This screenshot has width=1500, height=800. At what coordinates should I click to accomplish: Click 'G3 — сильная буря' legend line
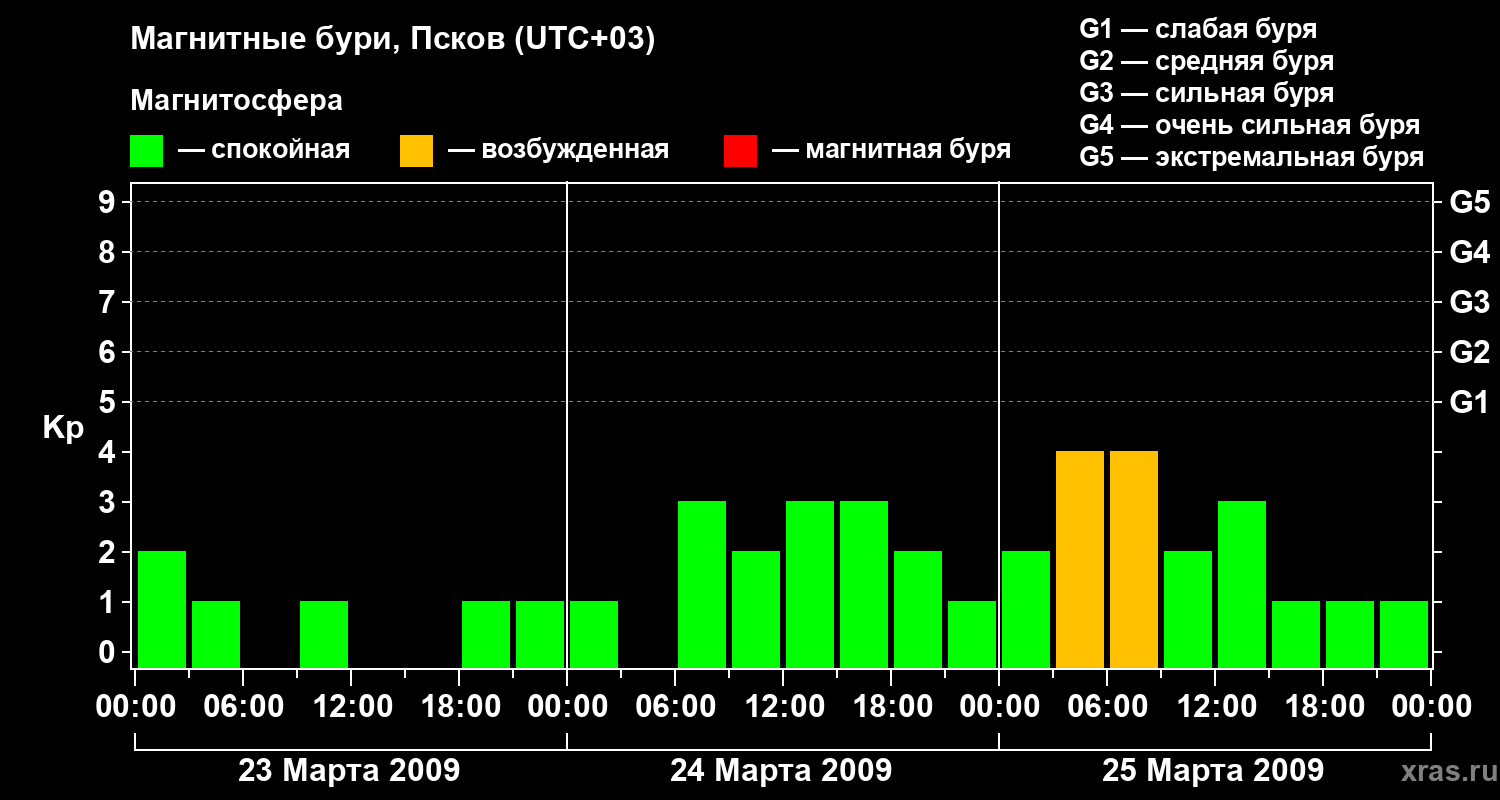click(1206, 93)
